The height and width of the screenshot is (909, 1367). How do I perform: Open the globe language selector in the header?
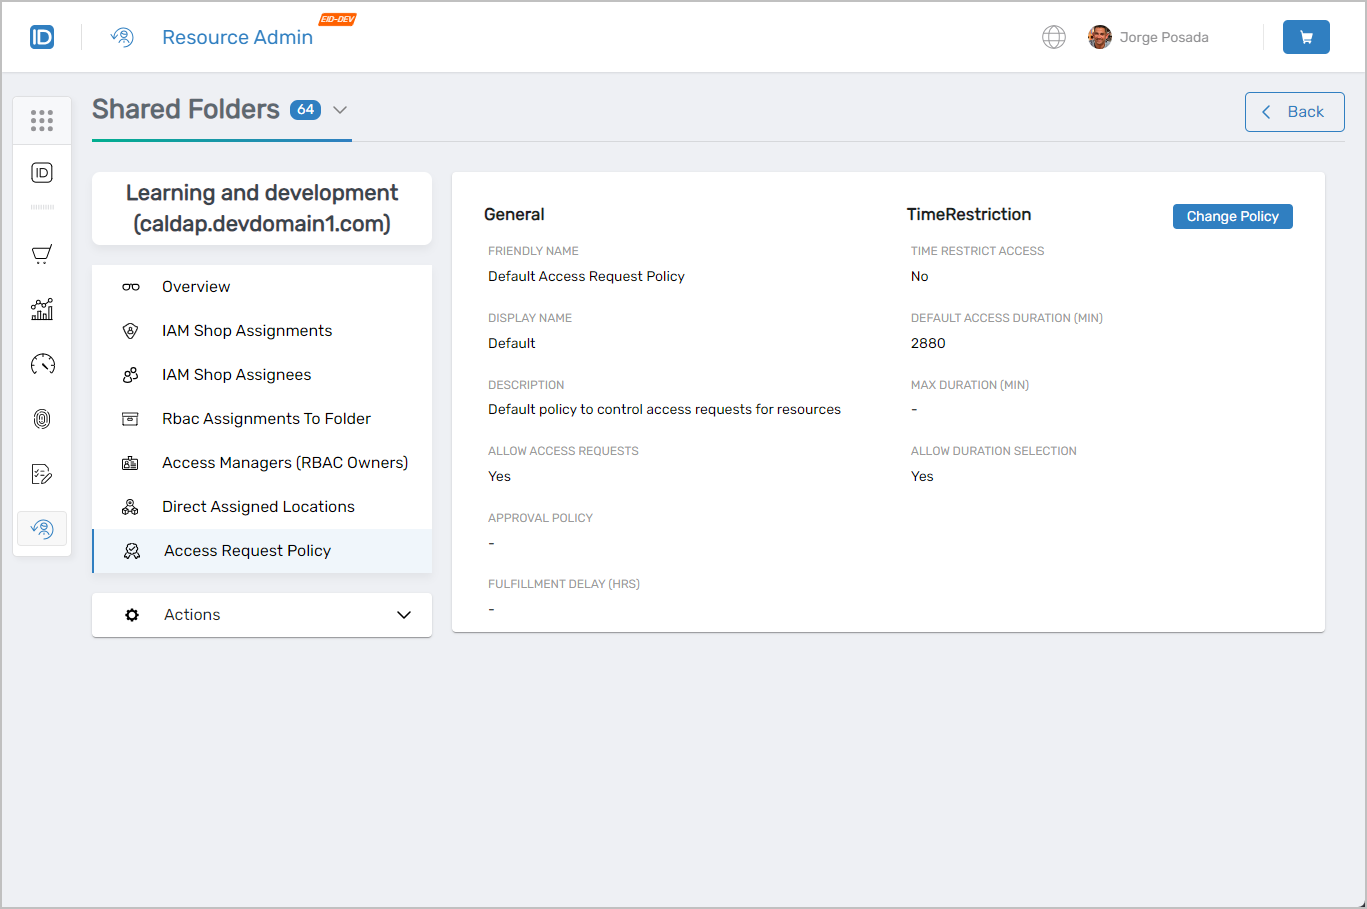click(x=1054, y=36)
